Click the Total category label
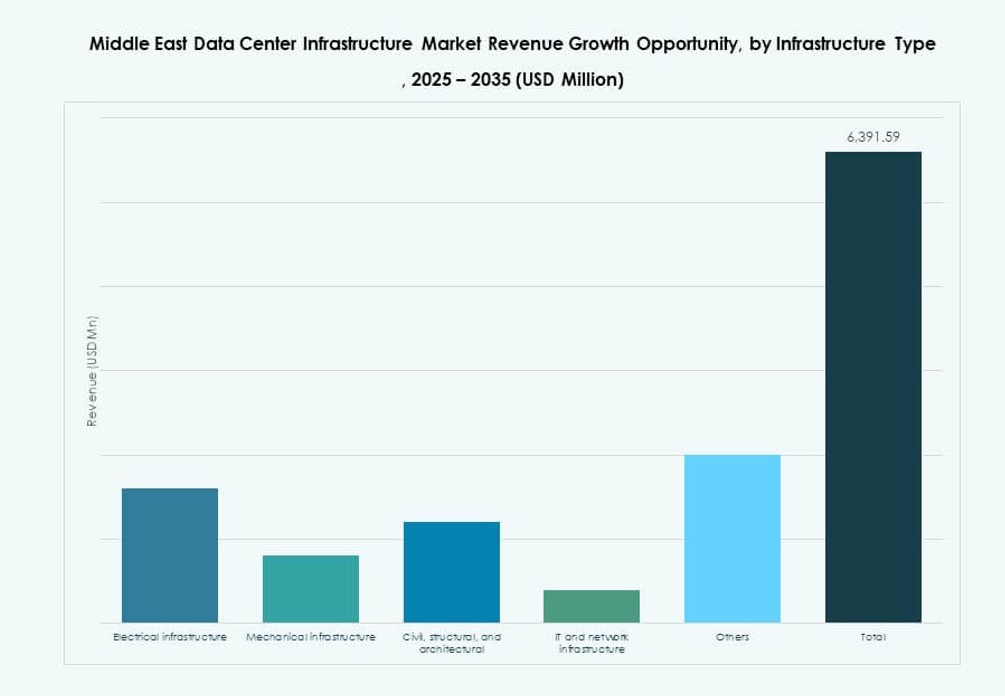 pos(872,634)
